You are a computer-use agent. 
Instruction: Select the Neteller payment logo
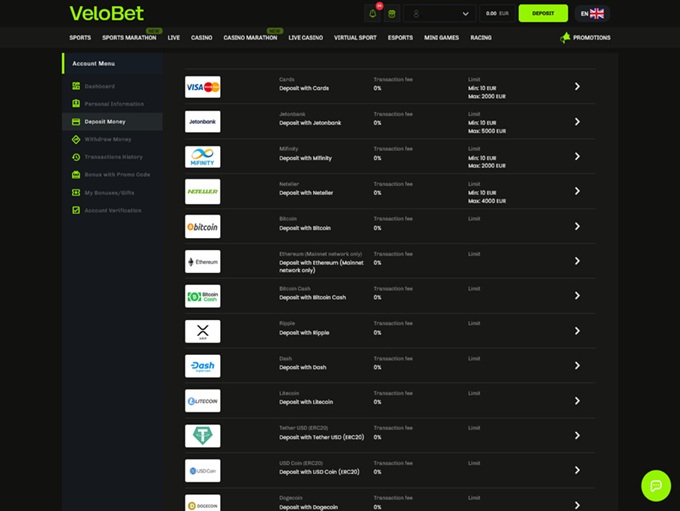coord(202,192)
